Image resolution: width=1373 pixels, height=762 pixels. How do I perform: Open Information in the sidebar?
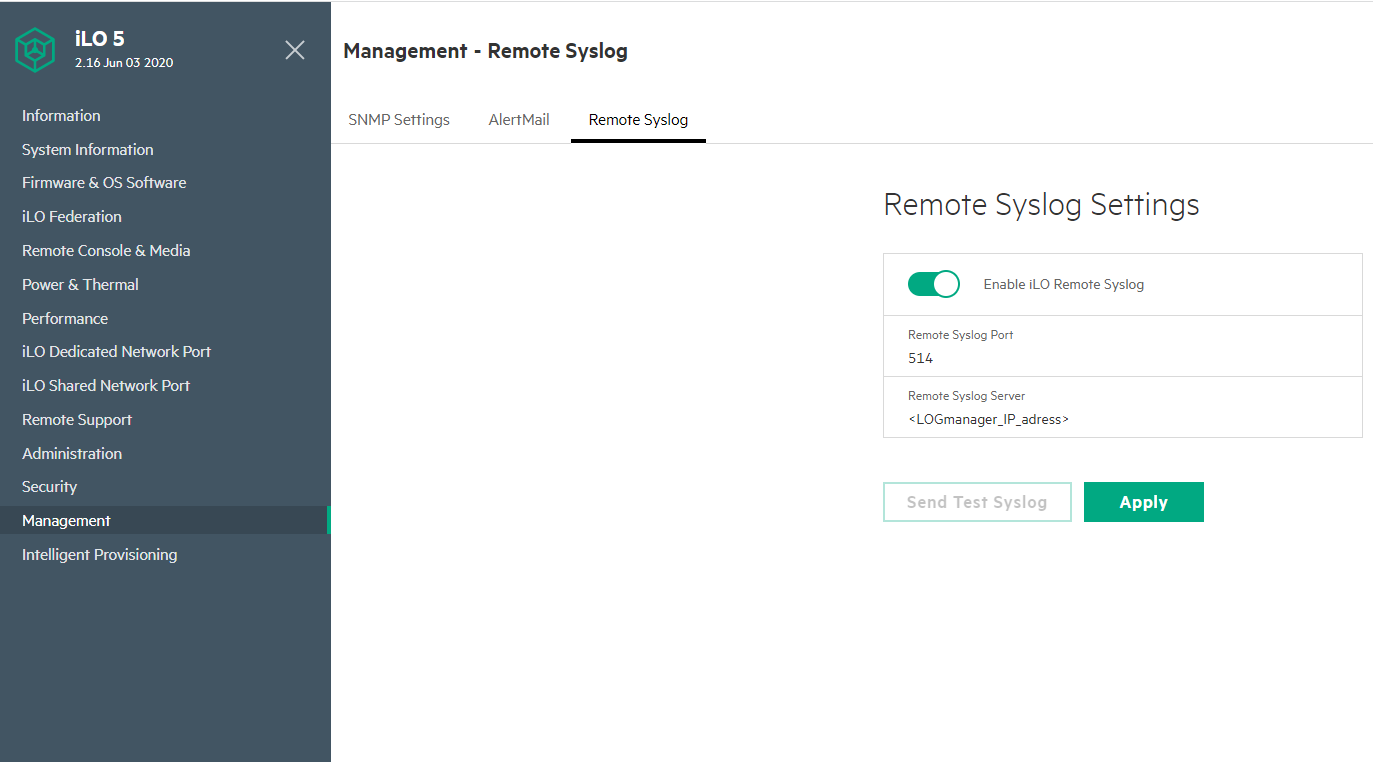61,116
